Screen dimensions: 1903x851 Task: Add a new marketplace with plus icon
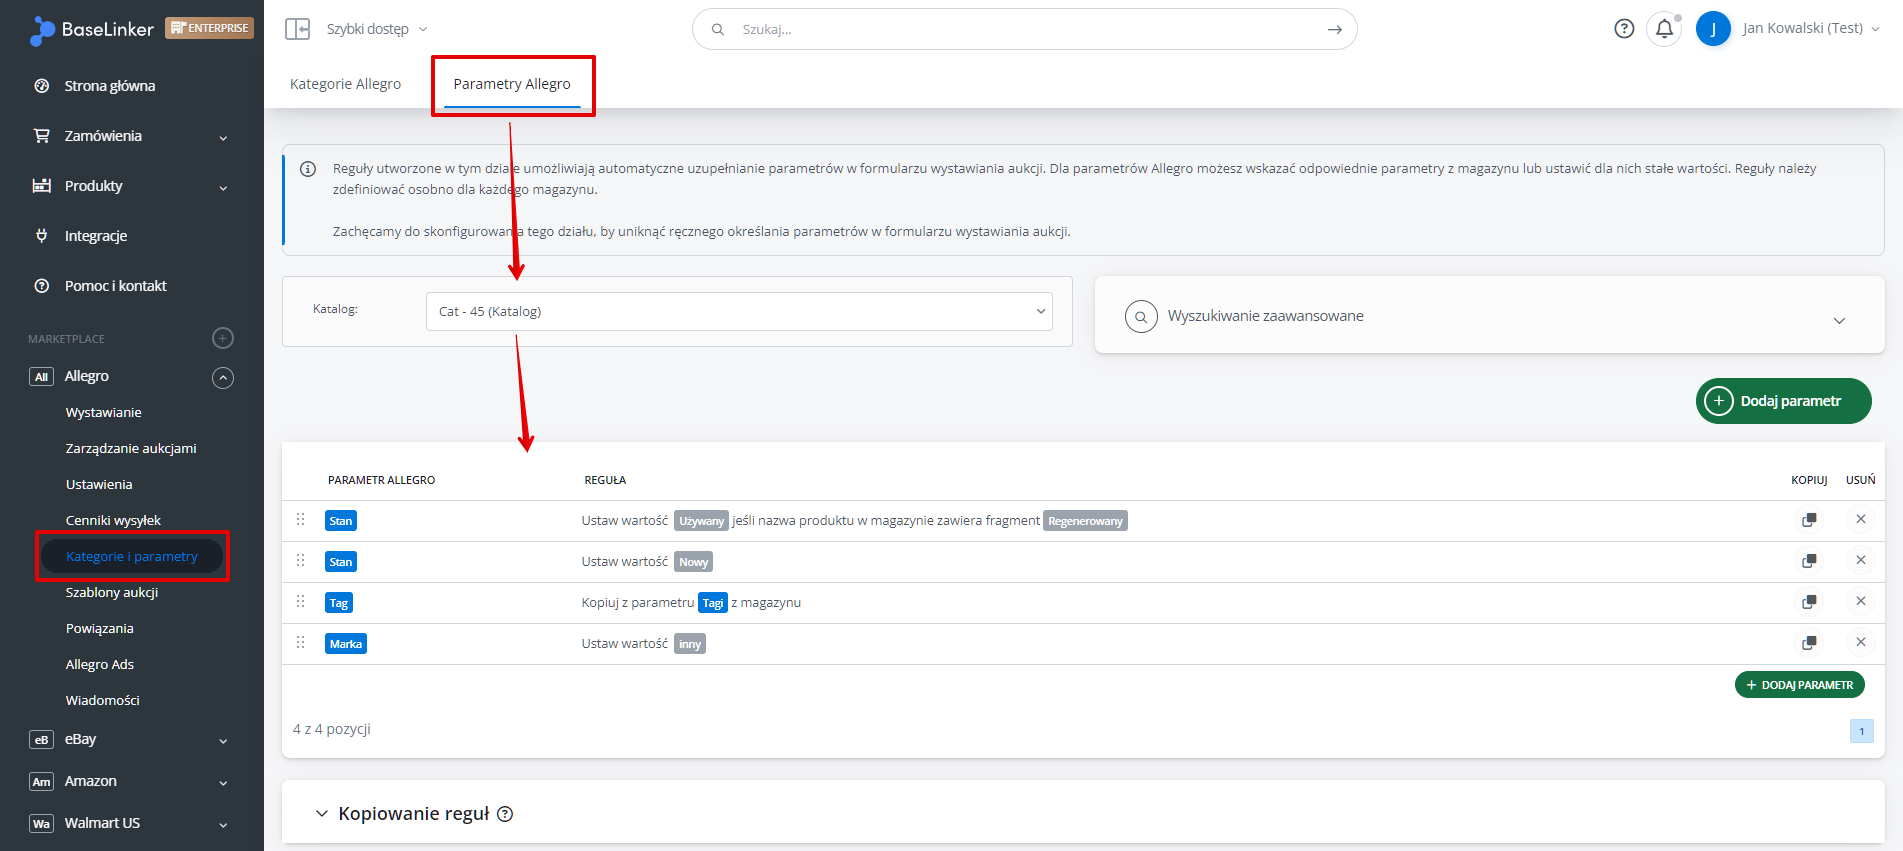[223, 338]
